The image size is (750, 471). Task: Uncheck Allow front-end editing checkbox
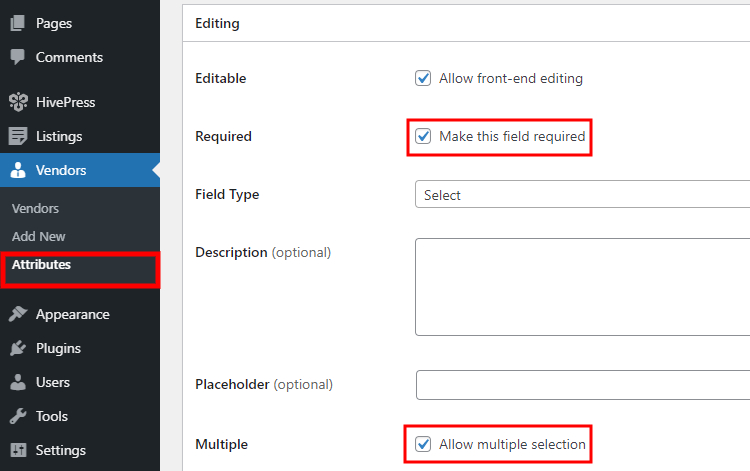coord(423,78)
